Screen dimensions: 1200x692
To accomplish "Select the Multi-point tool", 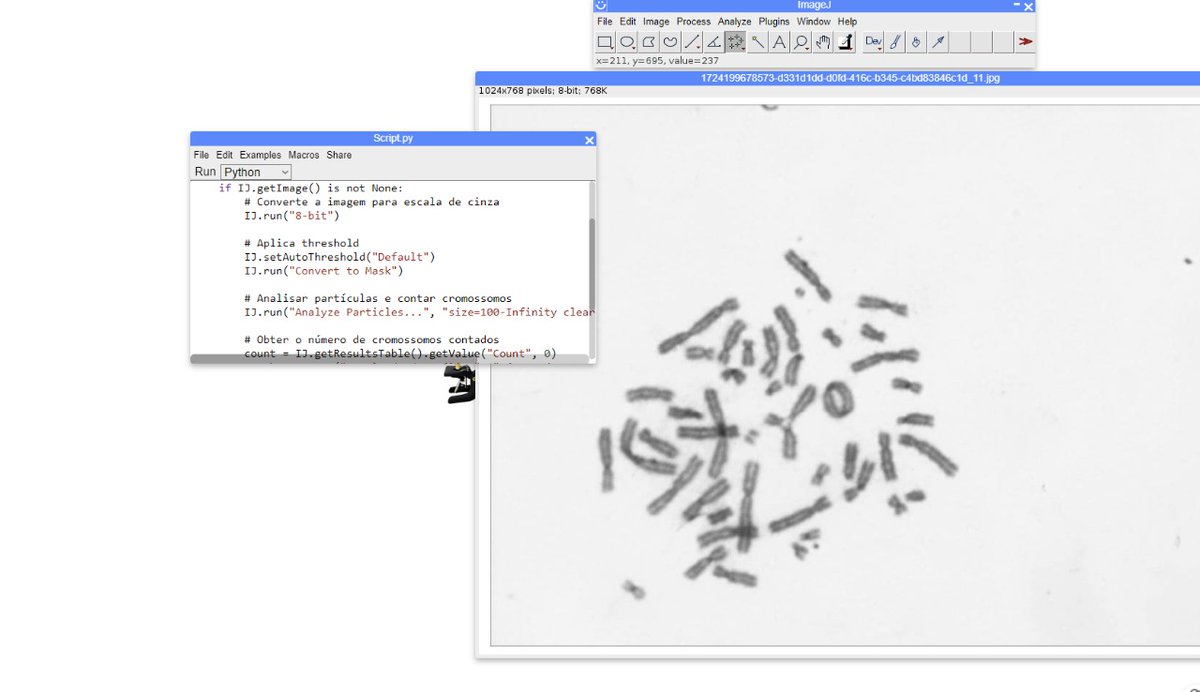I will point(736,42).
